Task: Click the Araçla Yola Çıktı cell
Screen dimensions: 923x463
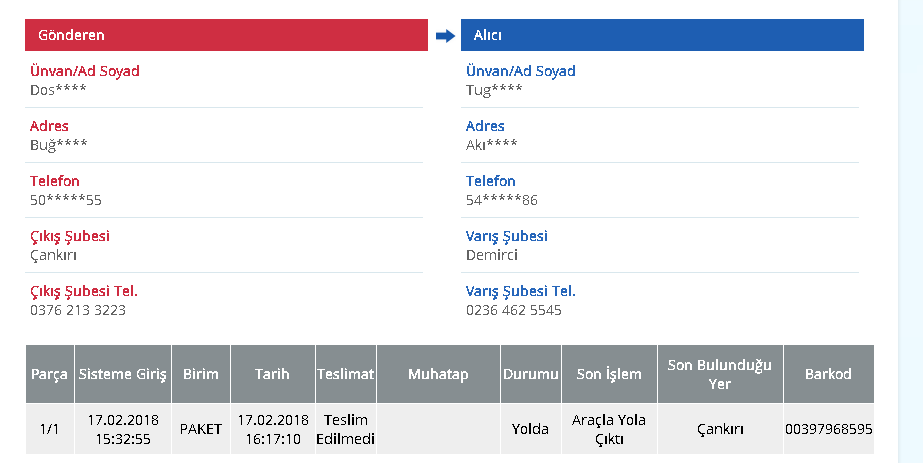Action: point(609,429)
